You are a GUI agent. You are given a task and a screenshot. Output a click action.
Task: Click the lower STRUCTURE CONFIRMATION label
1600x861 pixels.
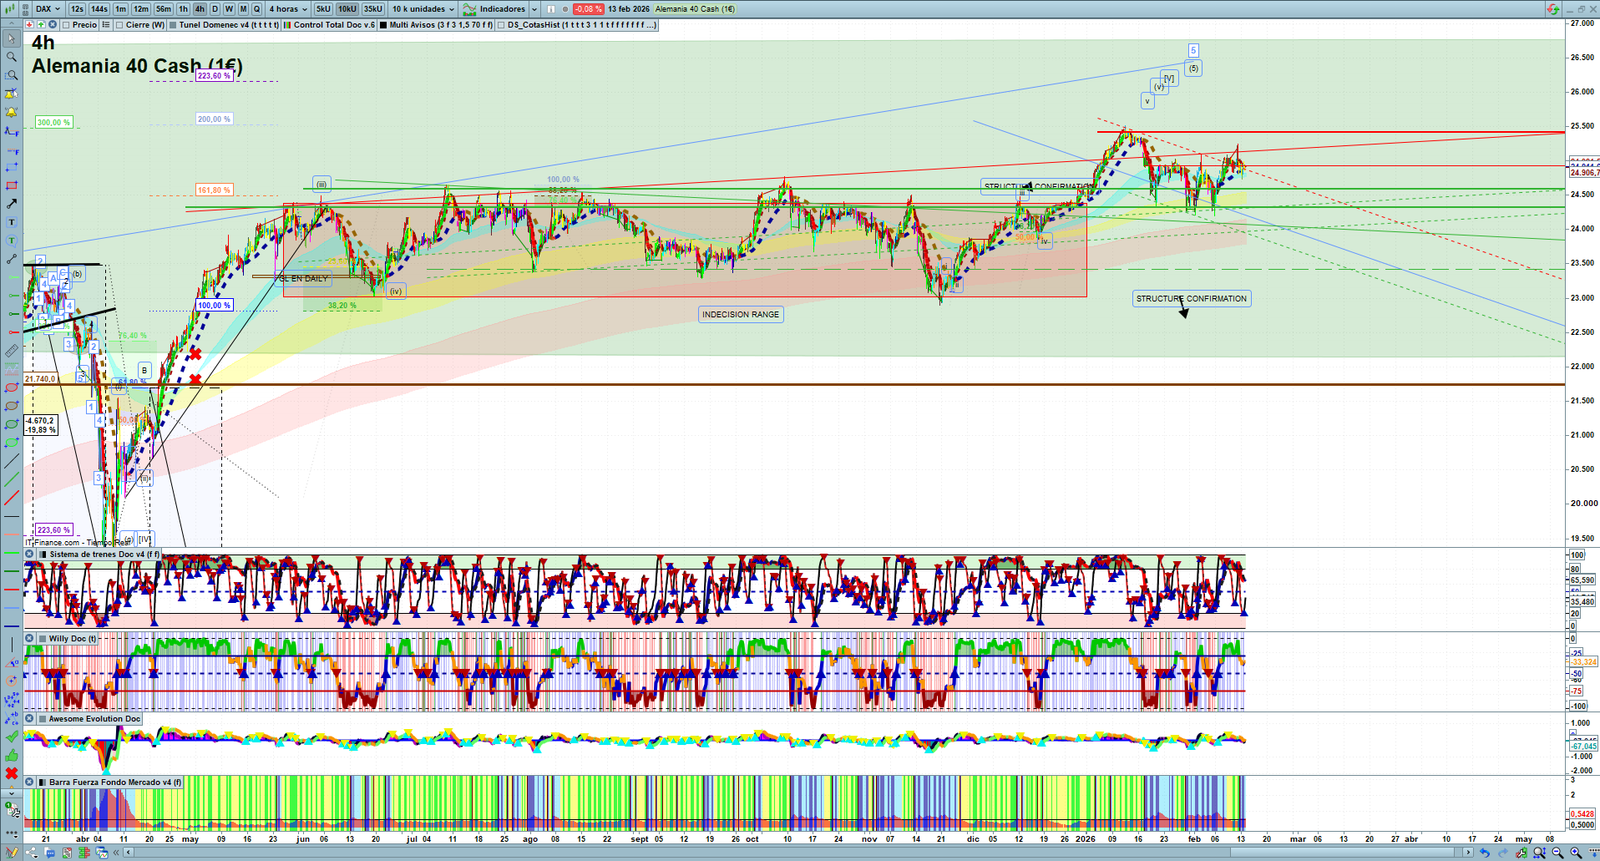pos(1191,298)
